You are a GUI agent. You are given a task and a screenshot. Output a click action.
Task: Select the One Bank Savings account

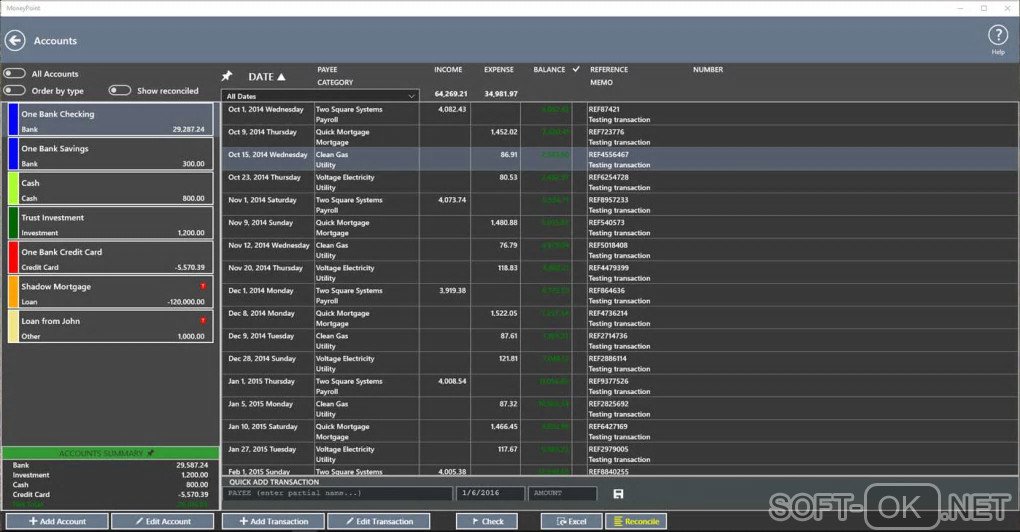(x=110, y=154)
